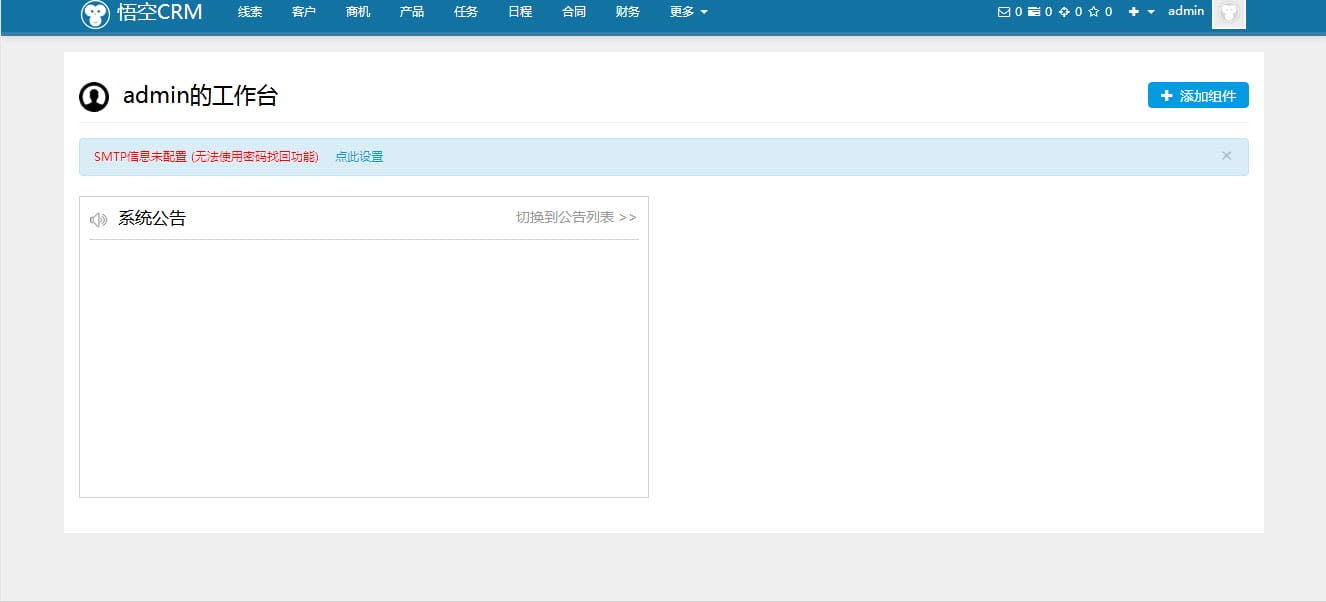1326x602 pixels.
Task: Open the messages envelope icon
Action: click(x=1003, y=11)
